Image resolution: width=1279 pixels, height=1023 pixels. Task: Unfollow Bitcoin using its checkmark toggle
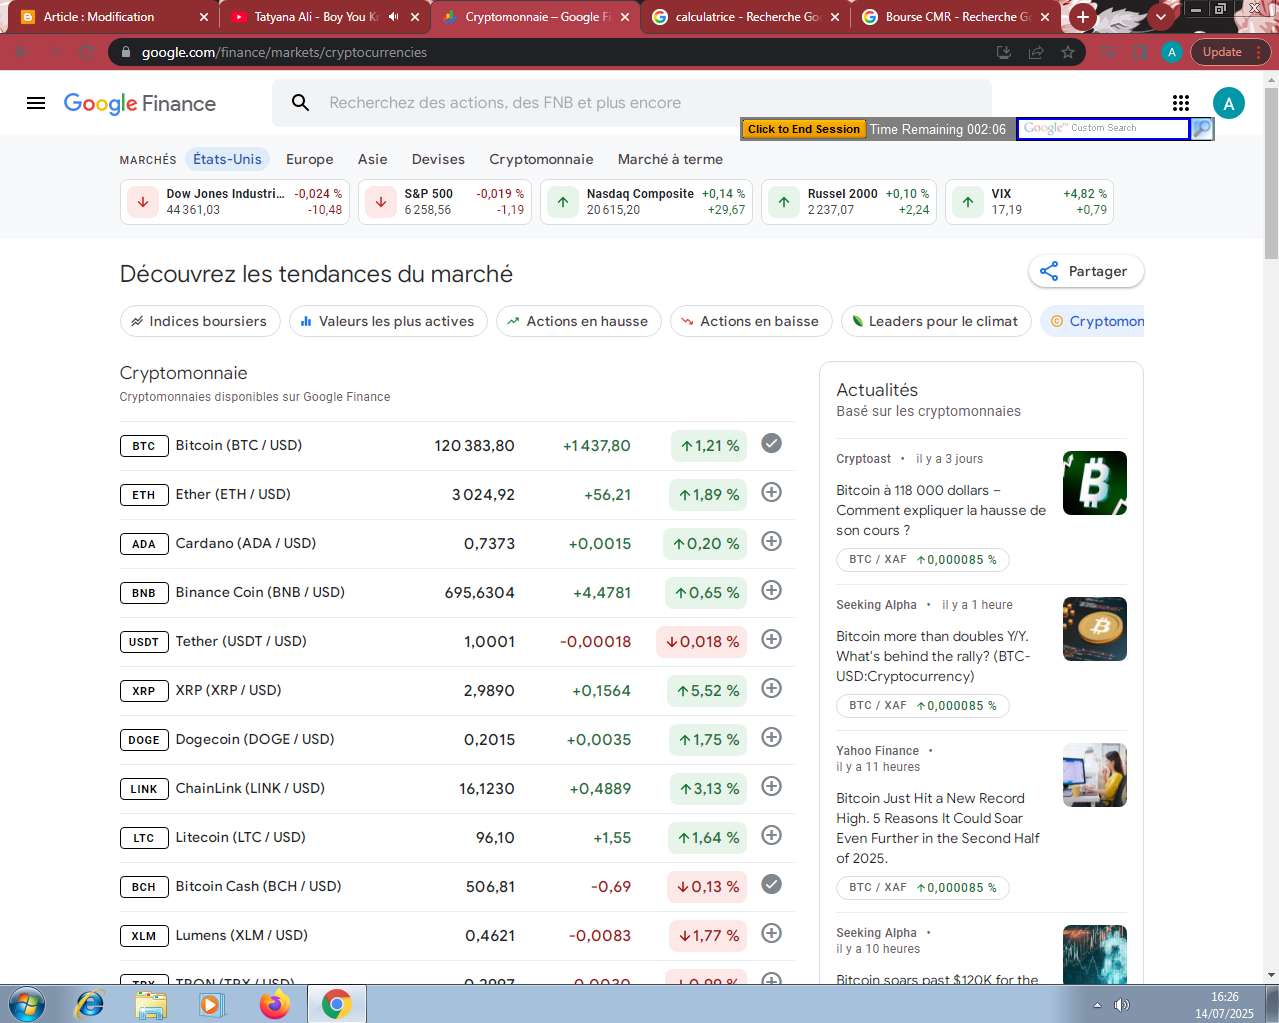pos(771,443)
